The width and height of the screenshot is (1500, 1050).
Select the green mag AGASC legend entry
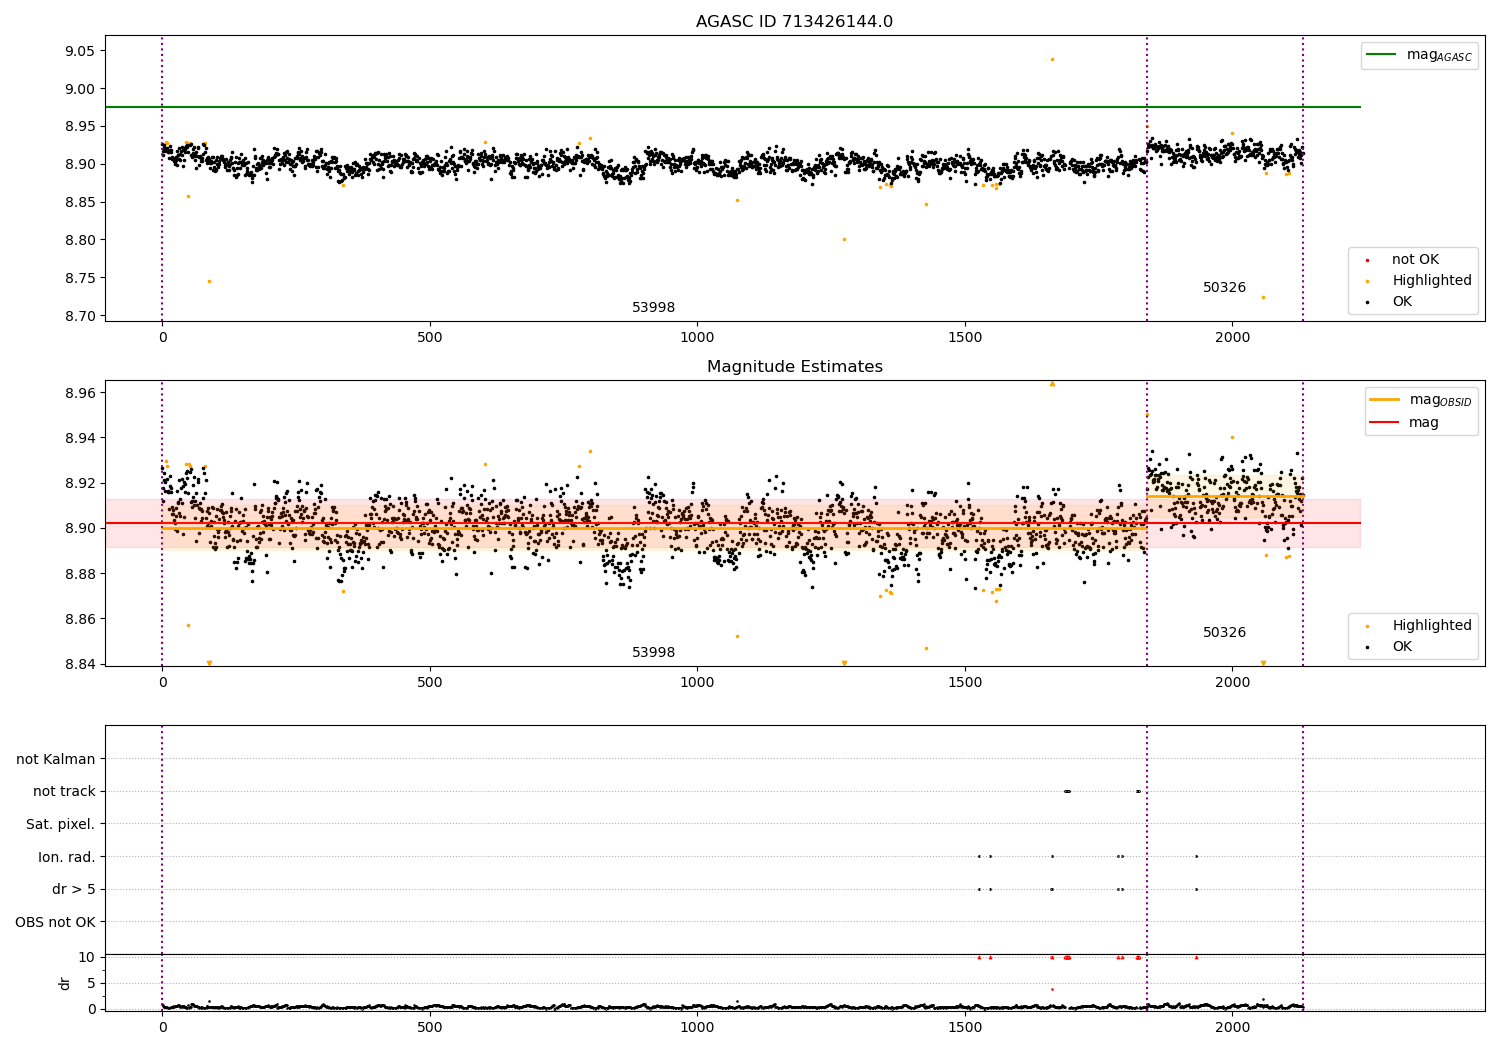1419,55
